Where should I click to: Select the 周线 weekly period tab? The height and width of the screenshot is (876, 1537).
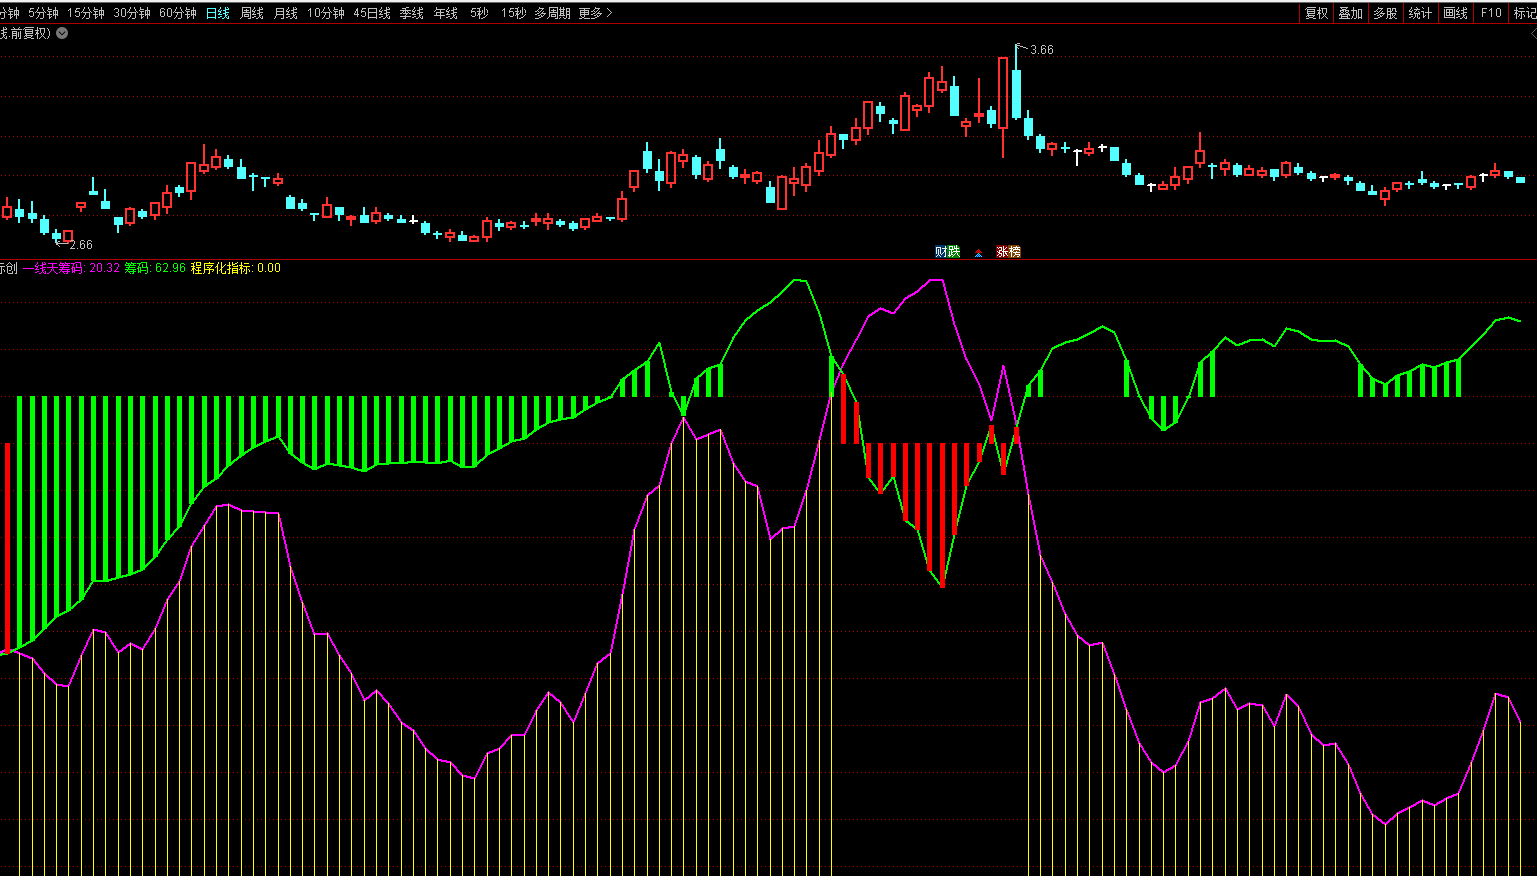[252, 13]
